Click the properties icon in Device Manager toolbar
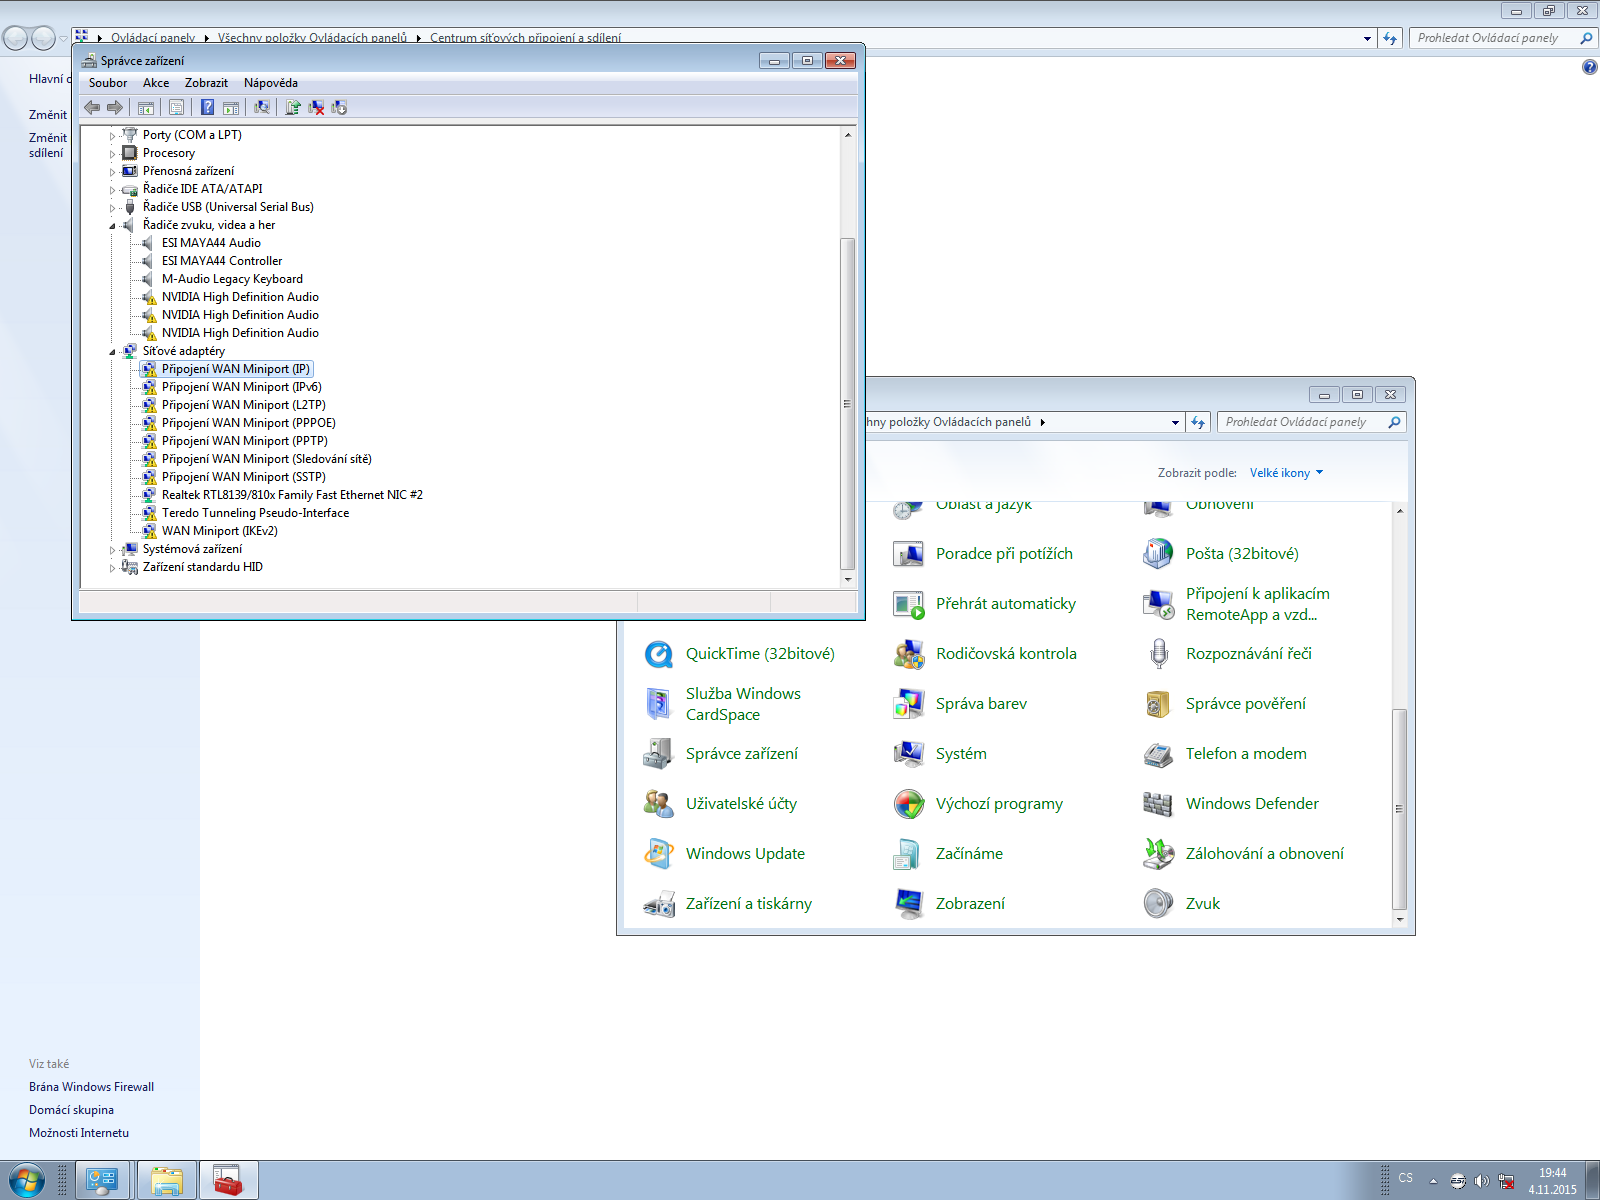This screenshot has width=1600, height=1200. [176, 107]
